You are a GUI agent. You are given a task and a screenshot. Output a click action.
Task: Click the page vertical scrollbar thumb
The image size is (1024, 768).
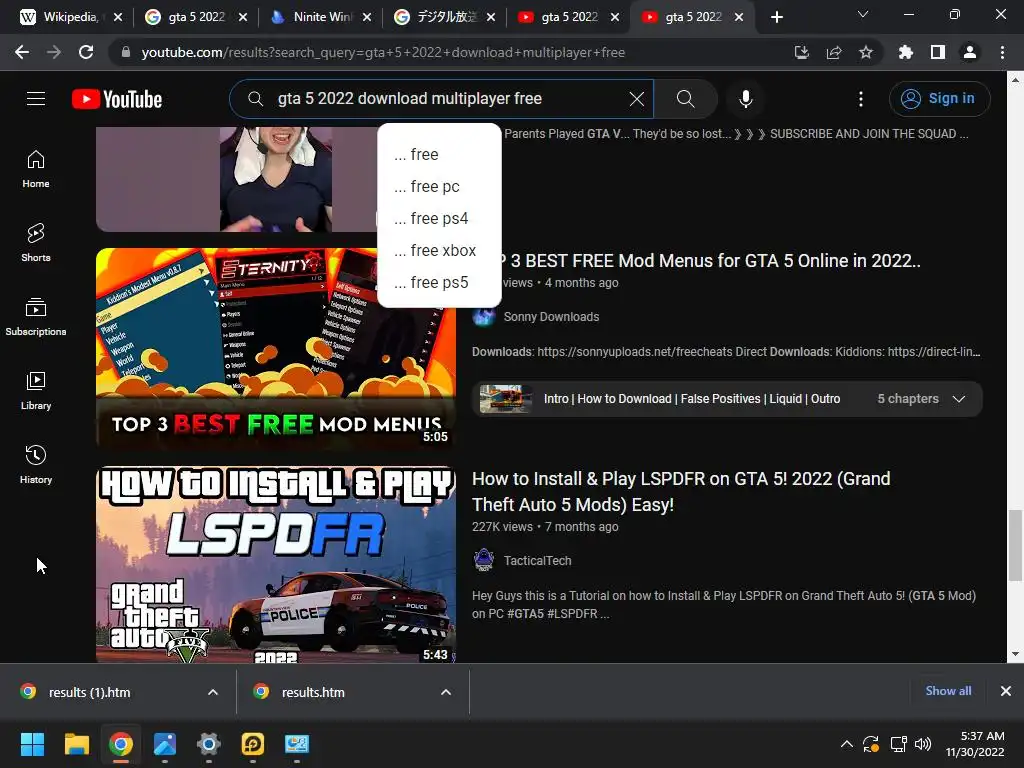point(1015,545)
